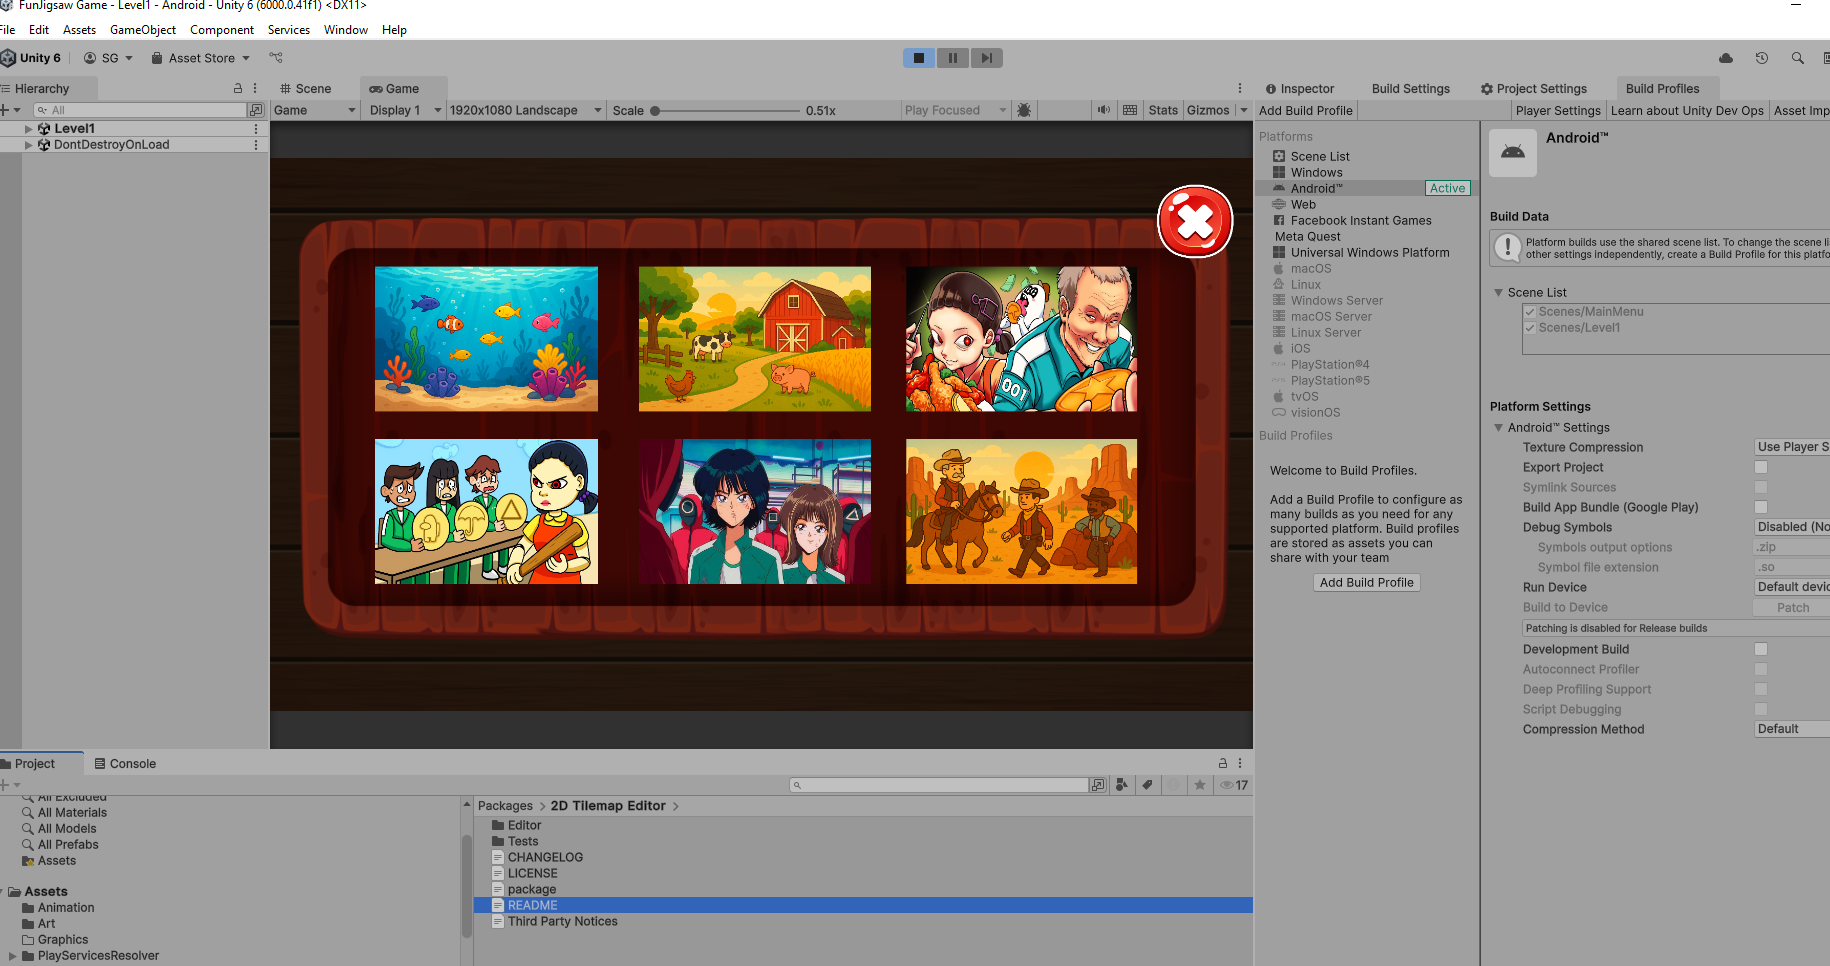
Task: Open the GameObject menu
Action: click(142, 29)
